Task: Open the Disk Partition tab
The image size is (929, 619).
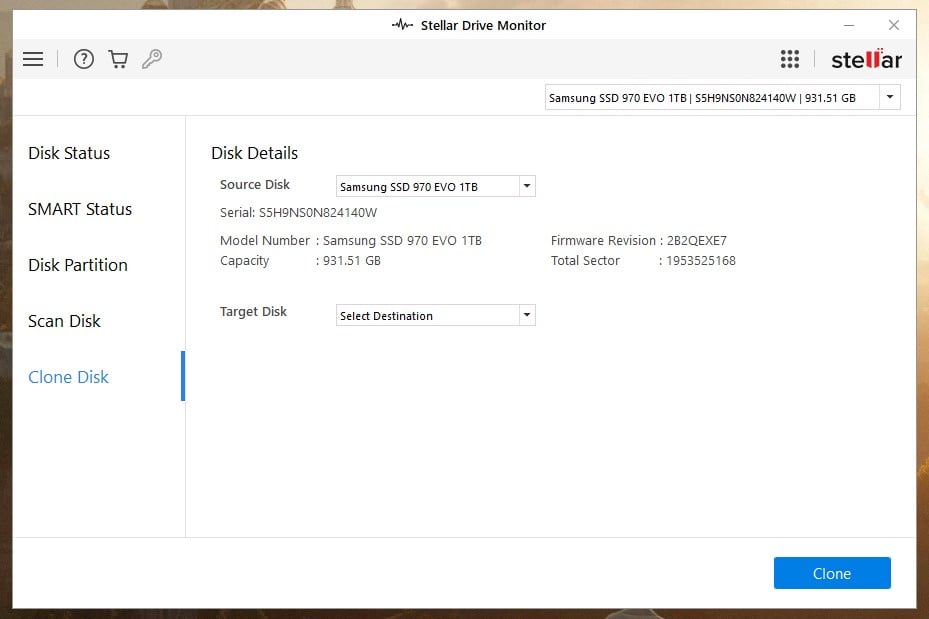Action: pyautogui.click(x=78, y=265)
